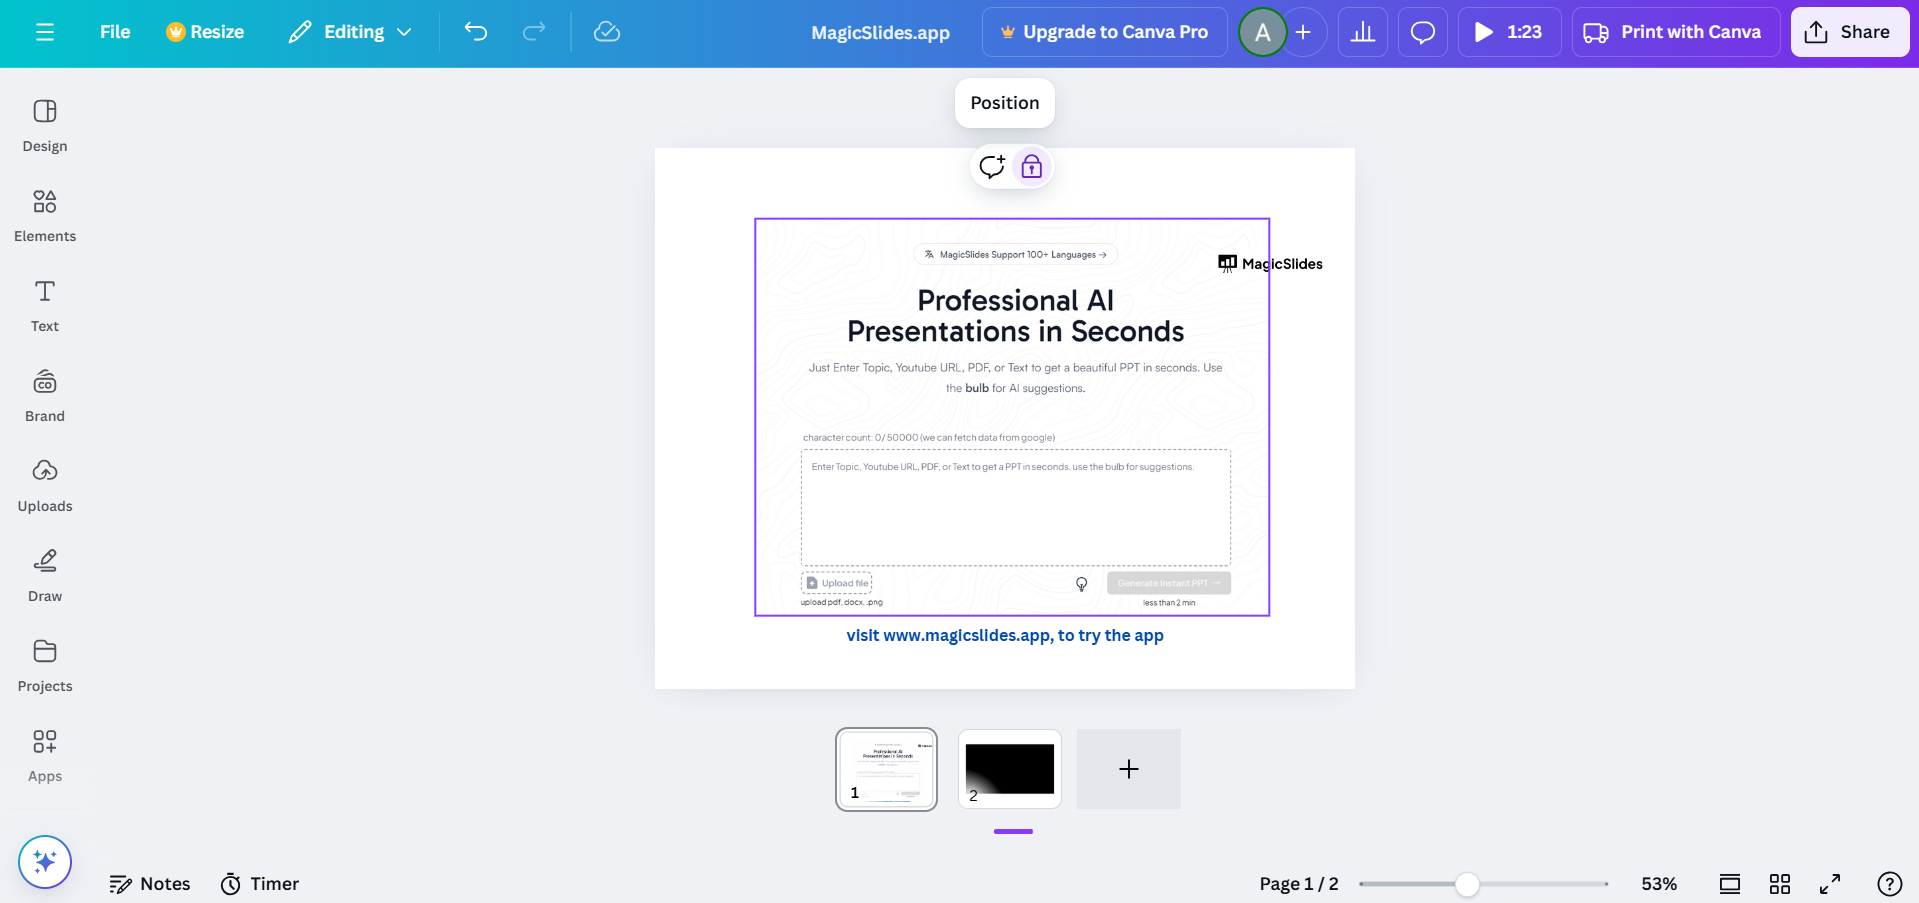Image resolution: width=1919 pixels, height=903 pixels.
Task: Open the Elements panel
Action: [x=45, y=216]
